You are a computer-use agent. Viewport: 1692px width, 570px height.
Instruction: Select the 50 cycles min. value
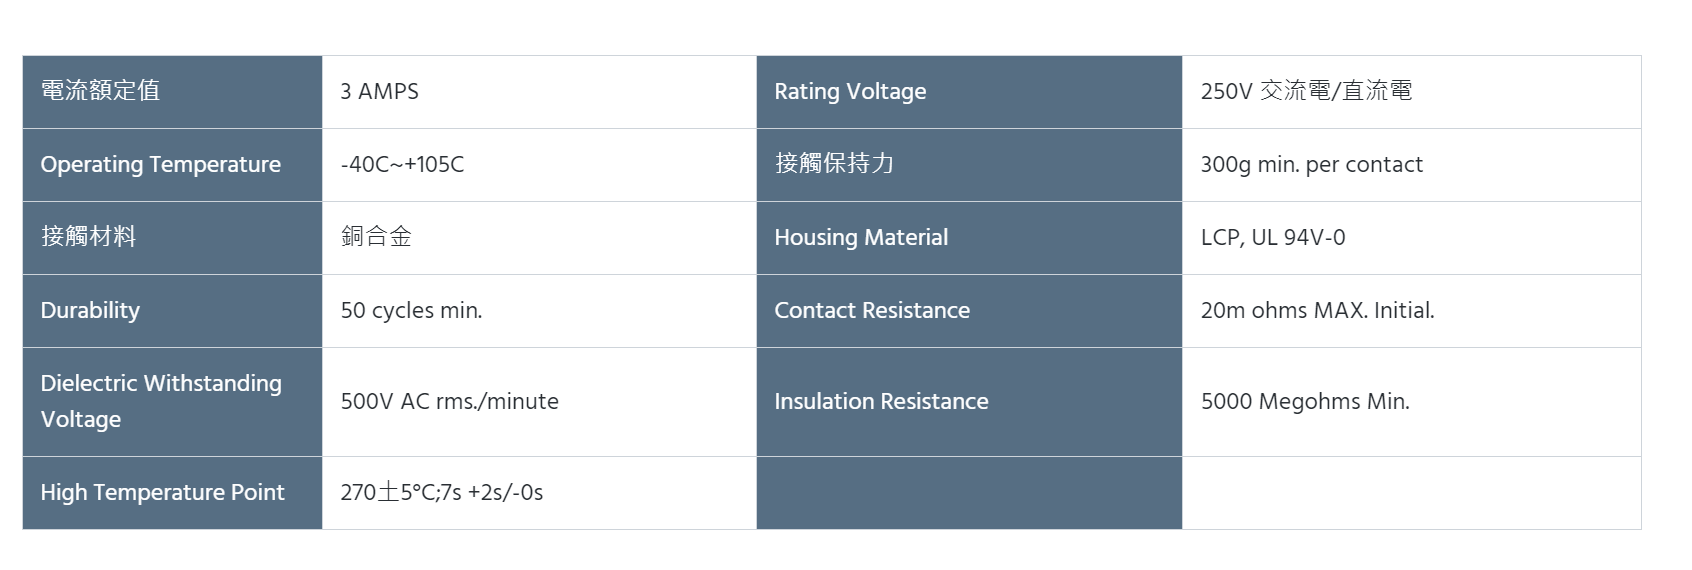[x=411, y=310]
